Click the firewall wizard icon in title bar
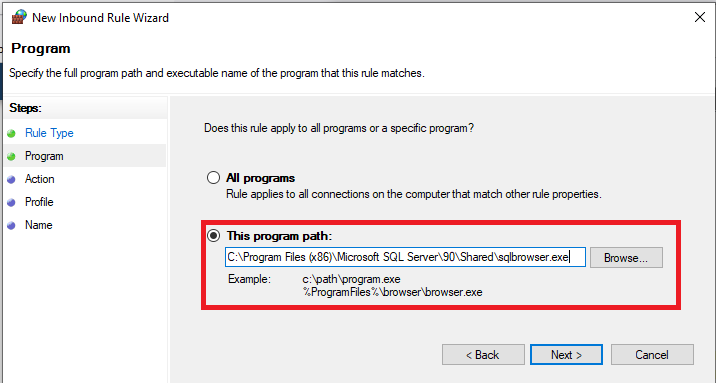The width and height of the screenshot is (717, 383). pos(19,17)
